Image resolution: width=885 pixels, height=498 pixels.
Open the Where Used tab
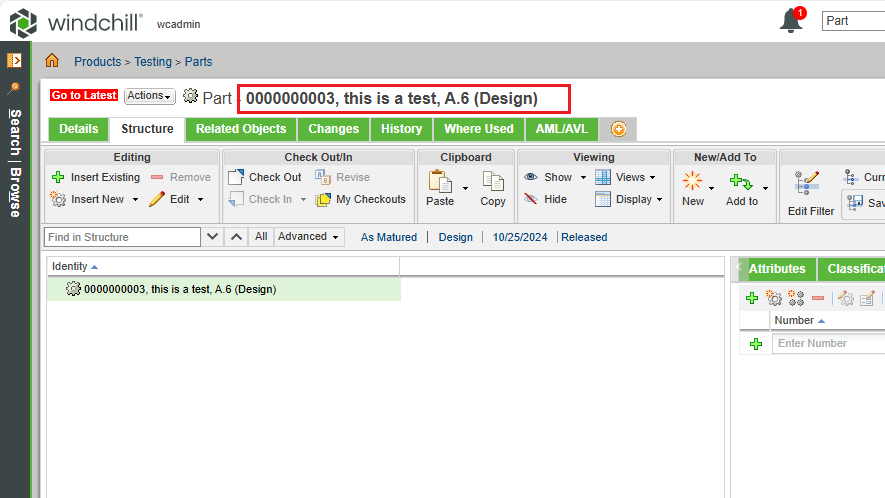pyautogui.click(x=478, y=129)
